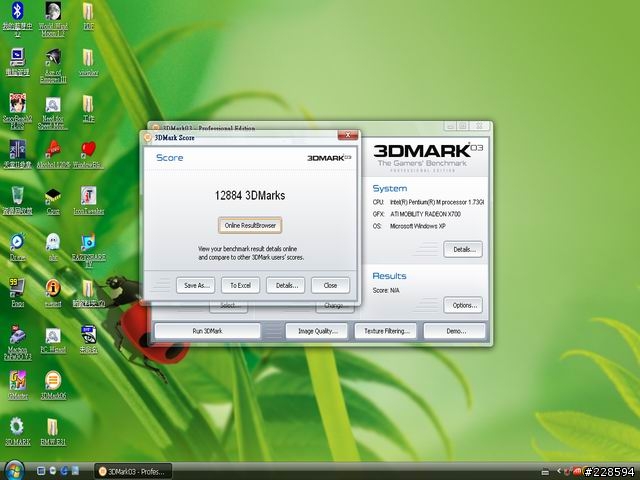Open the SexyBeach2 desktop icon

point(17,111)
